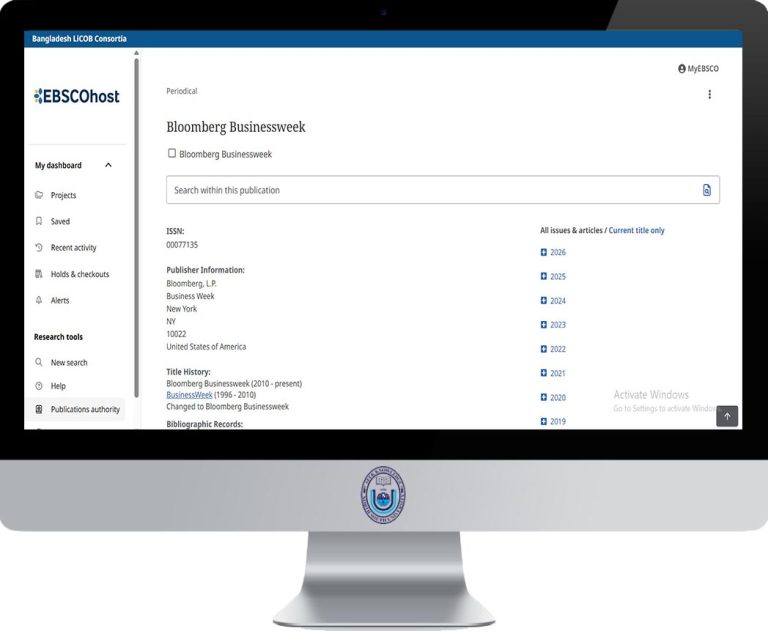Screen dimensions: 768x642
Task: Expand the 2024 issues list
Action: pyautogui.click(x=543, y=300)
